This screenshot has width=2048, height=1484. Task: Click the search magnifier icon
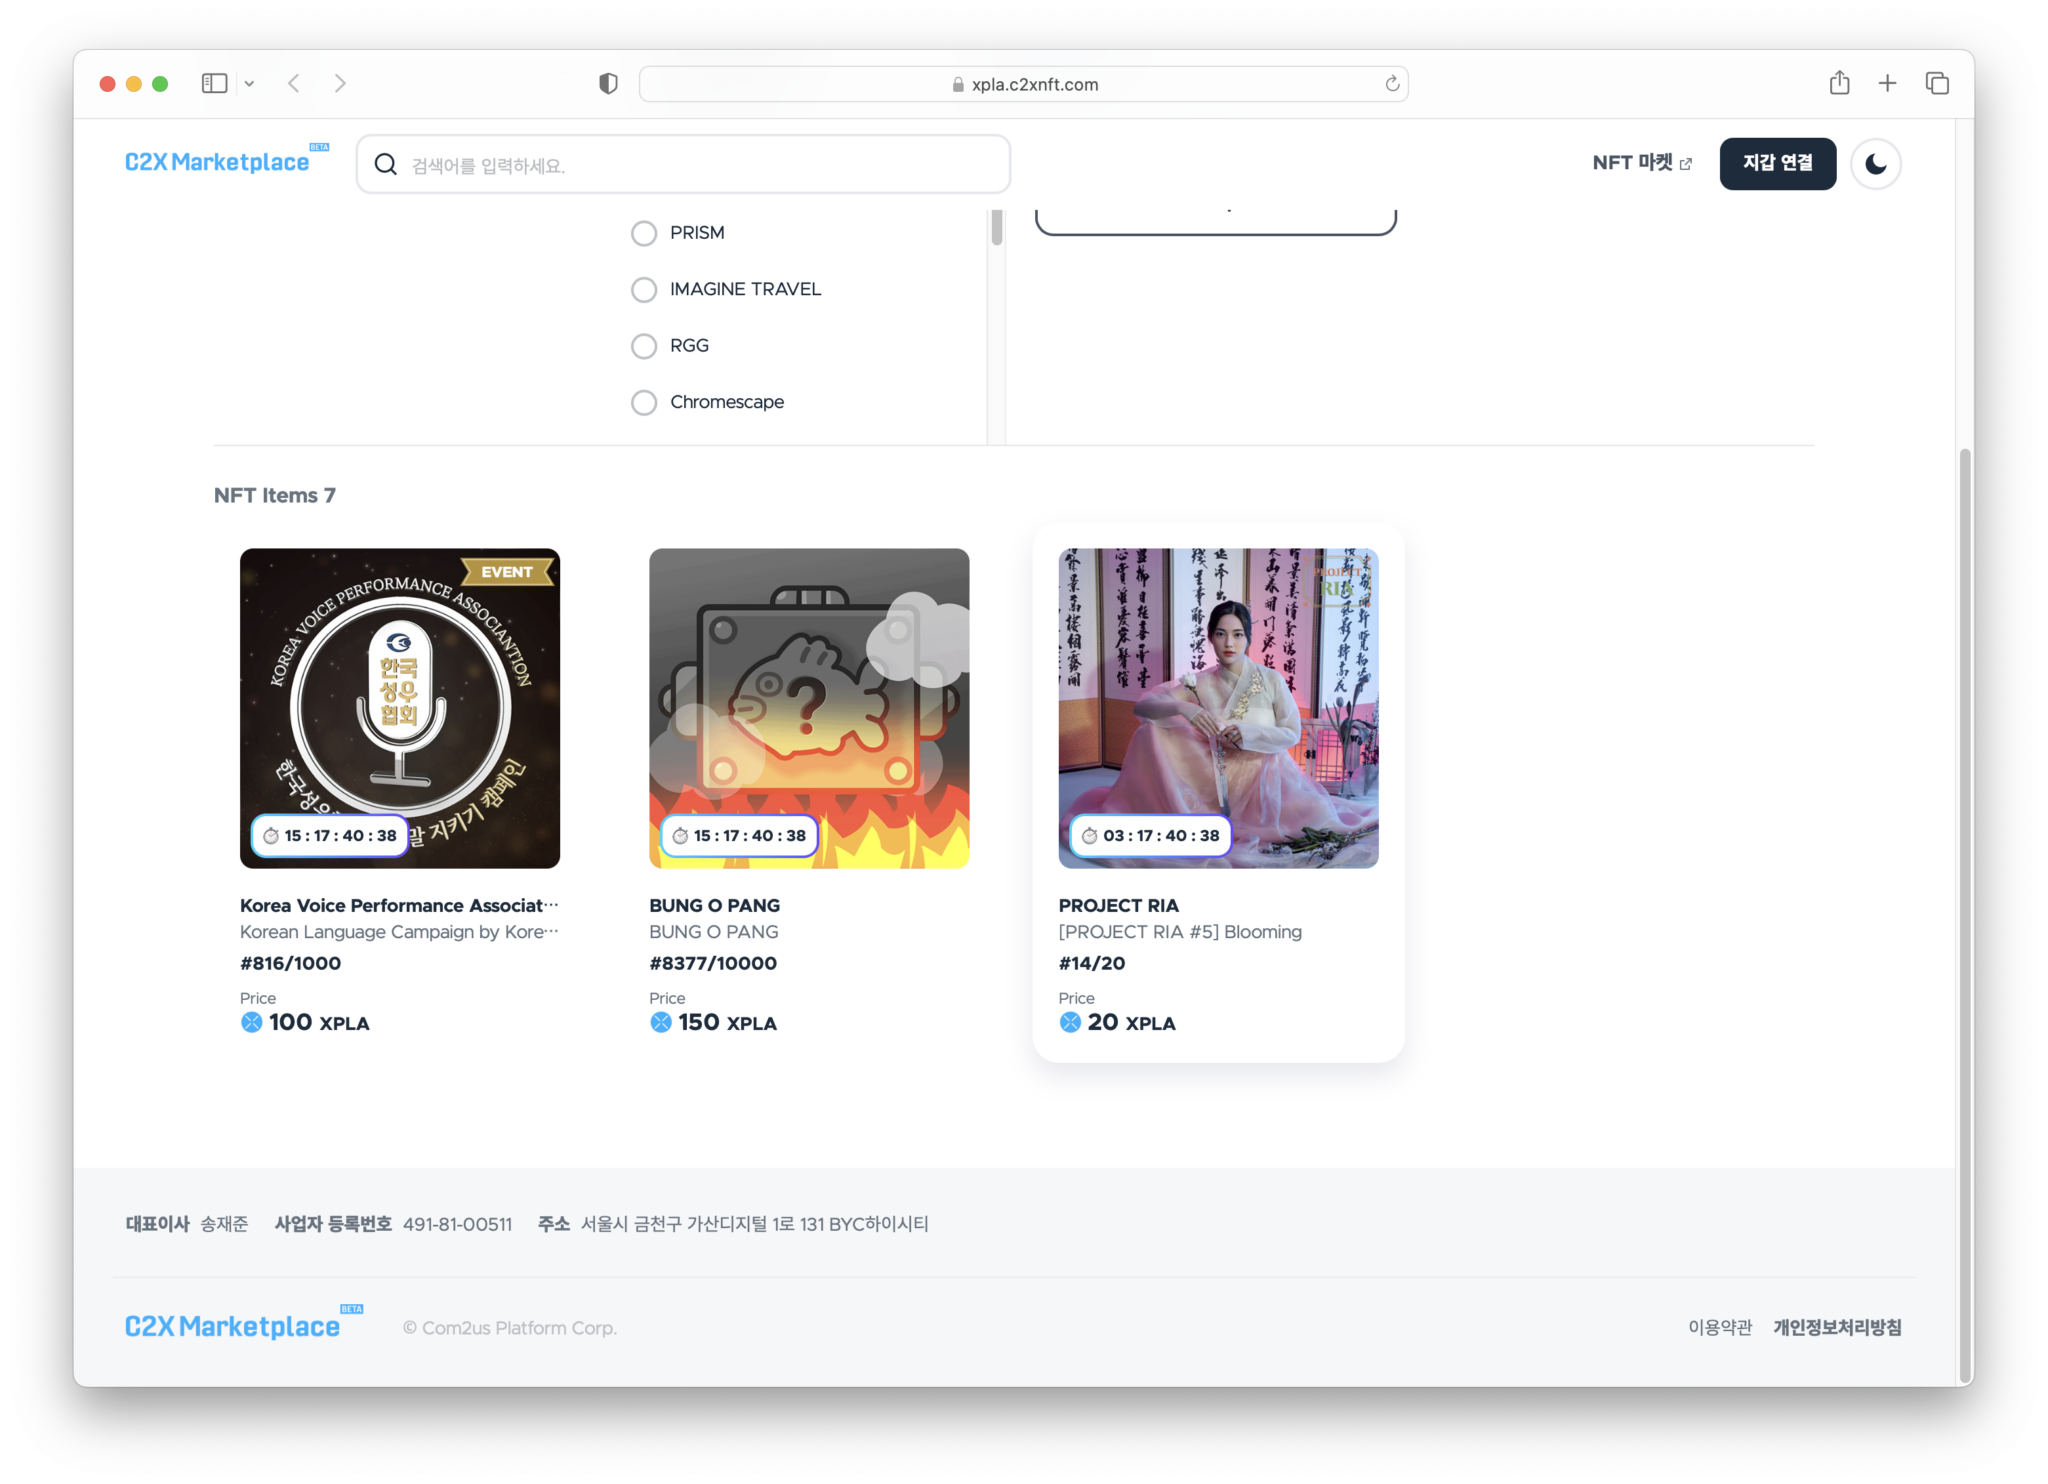click(x=385, y=165)
